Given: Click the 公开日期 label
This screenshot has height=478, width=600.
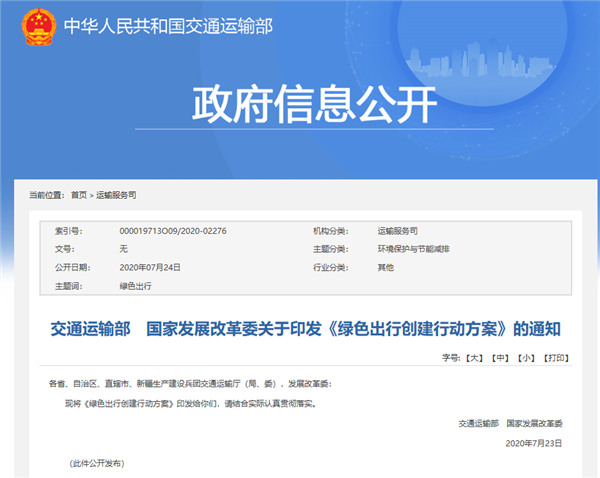Looking at the screenshot, I should [73, 268].
